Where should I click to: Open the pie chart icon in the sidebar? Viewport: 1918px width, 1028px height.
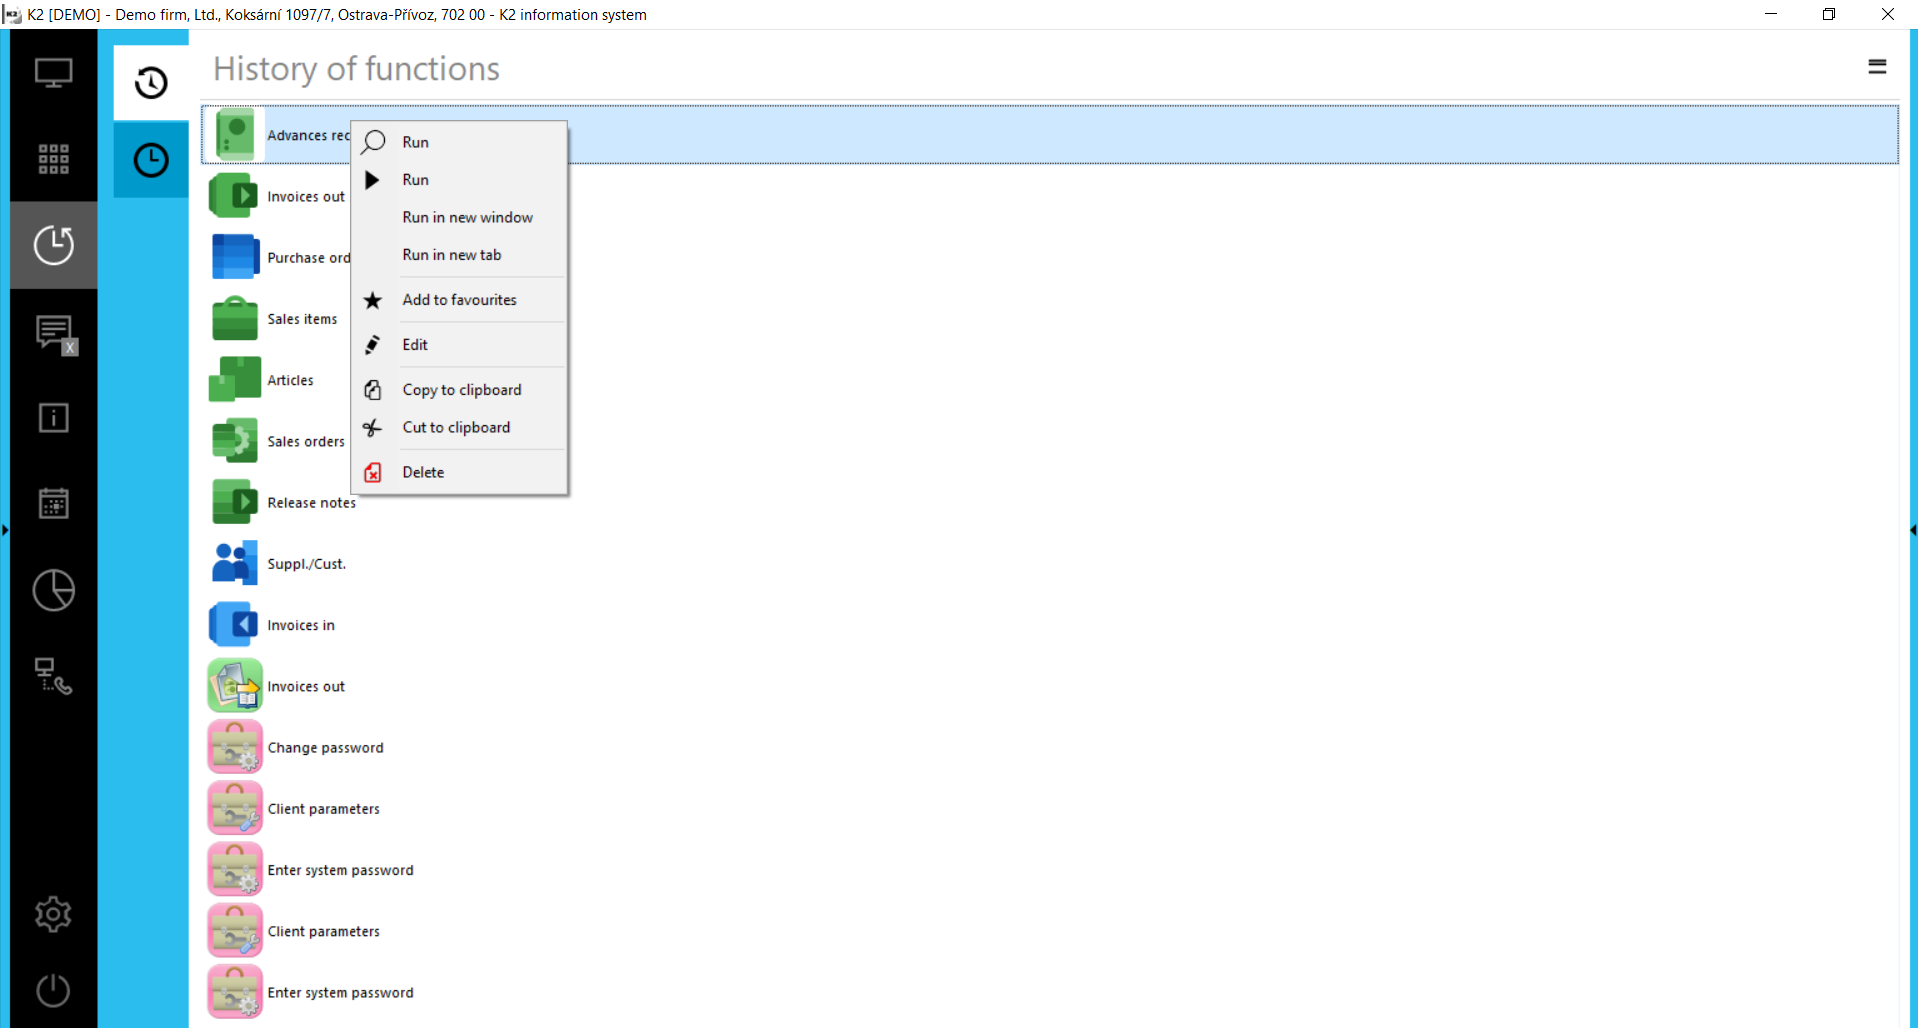[53, 590]
